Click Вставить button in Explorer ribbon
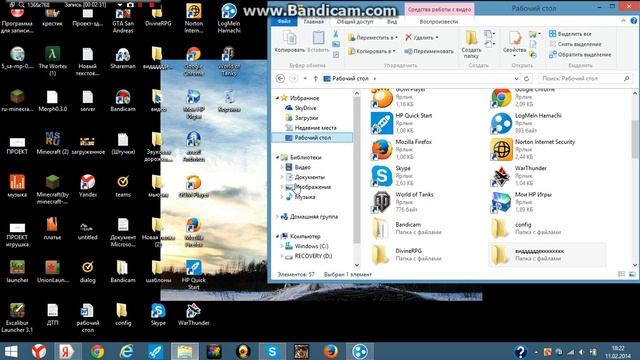This screenshot has height=360, width=640. click(318, 42)
